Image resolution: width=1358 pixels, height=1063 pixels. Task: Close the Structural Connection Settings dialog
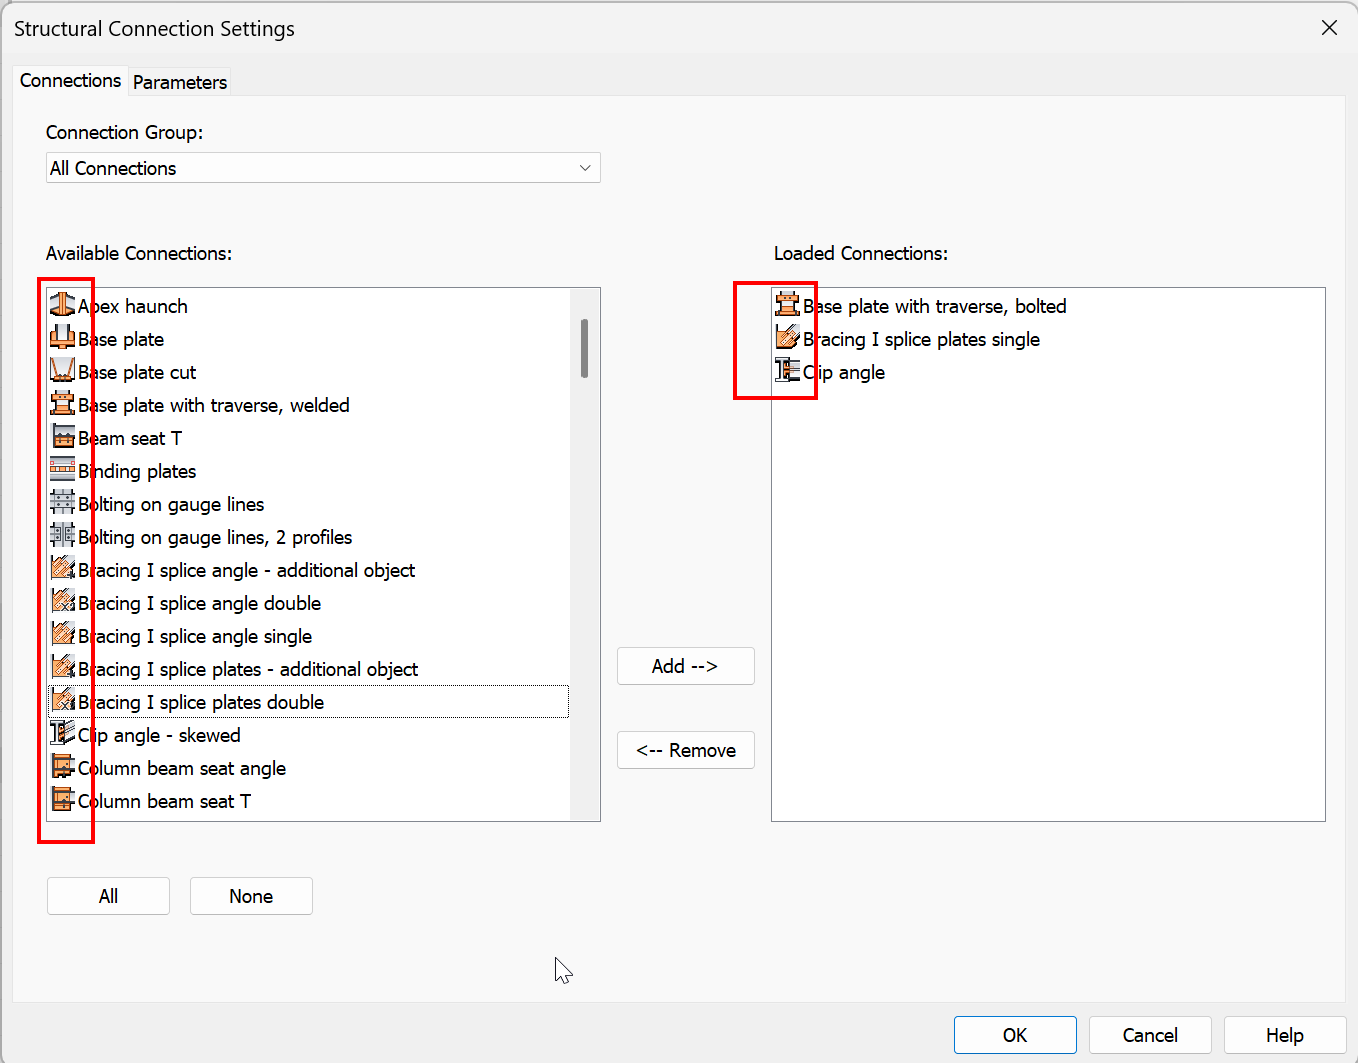1329,28
